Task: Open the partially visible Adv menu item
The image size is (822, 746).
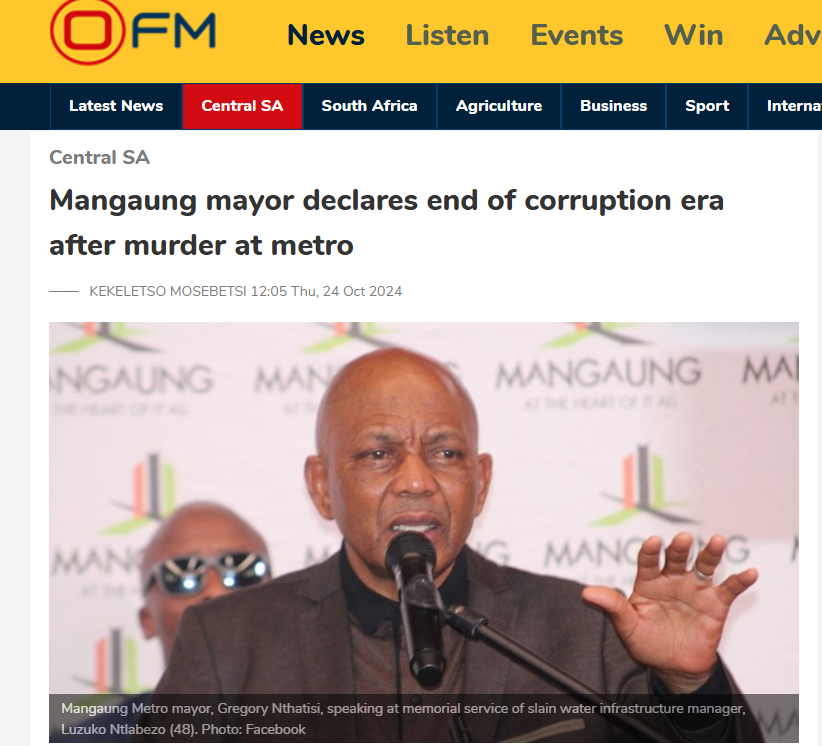Action: (793, 35)
